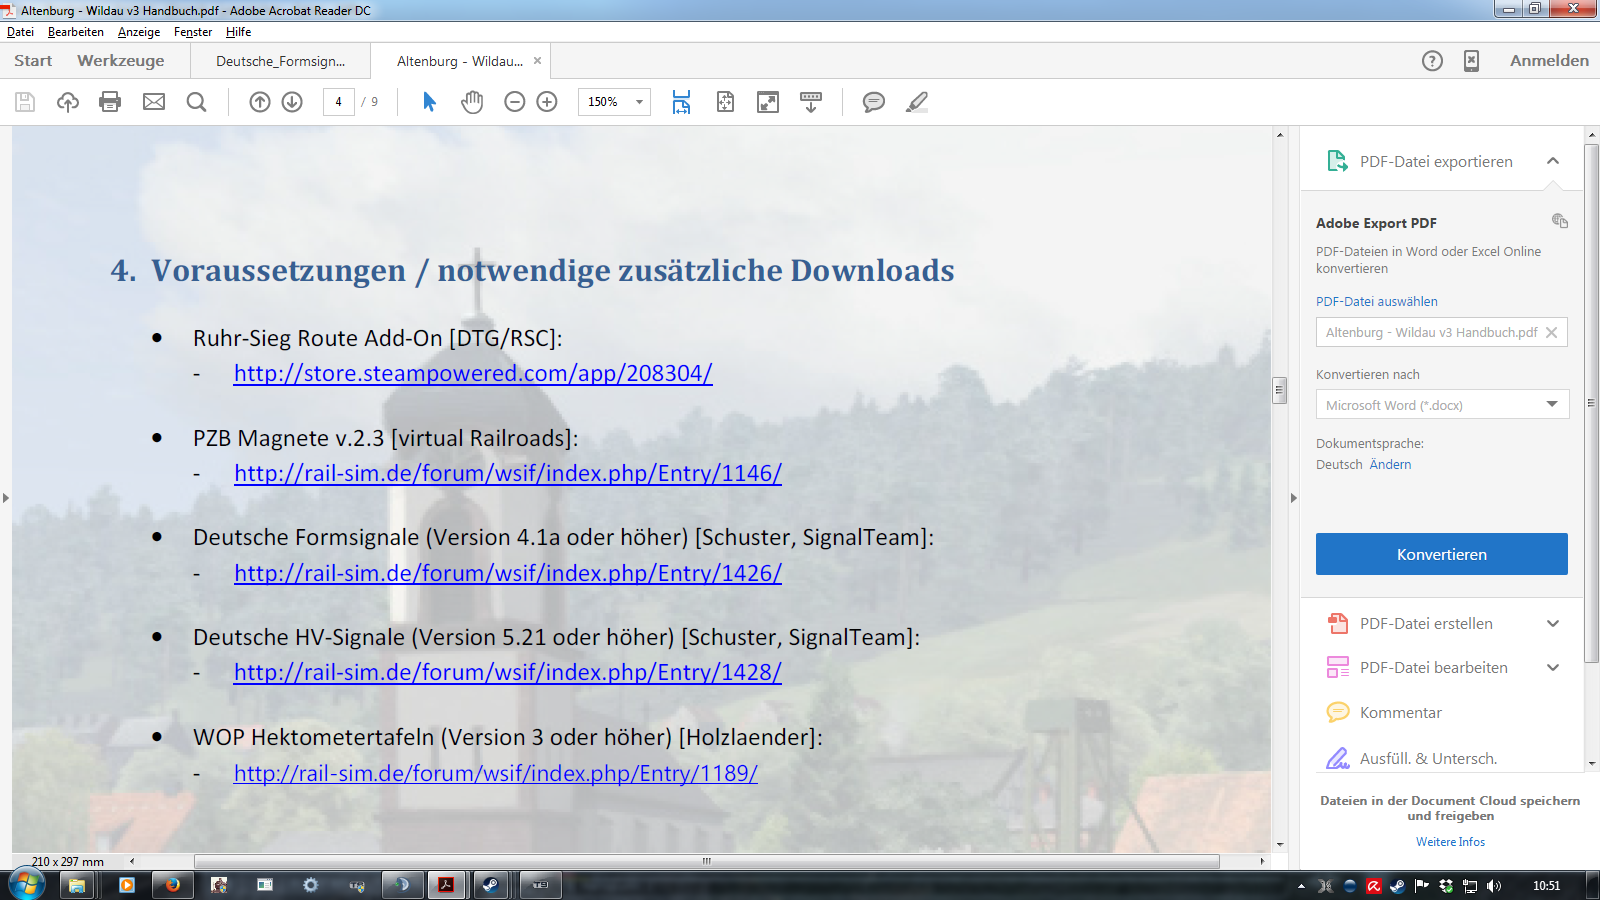Open the Kommentar tool
Screen dimensions: 1600x900
(x=1401, y=713)
